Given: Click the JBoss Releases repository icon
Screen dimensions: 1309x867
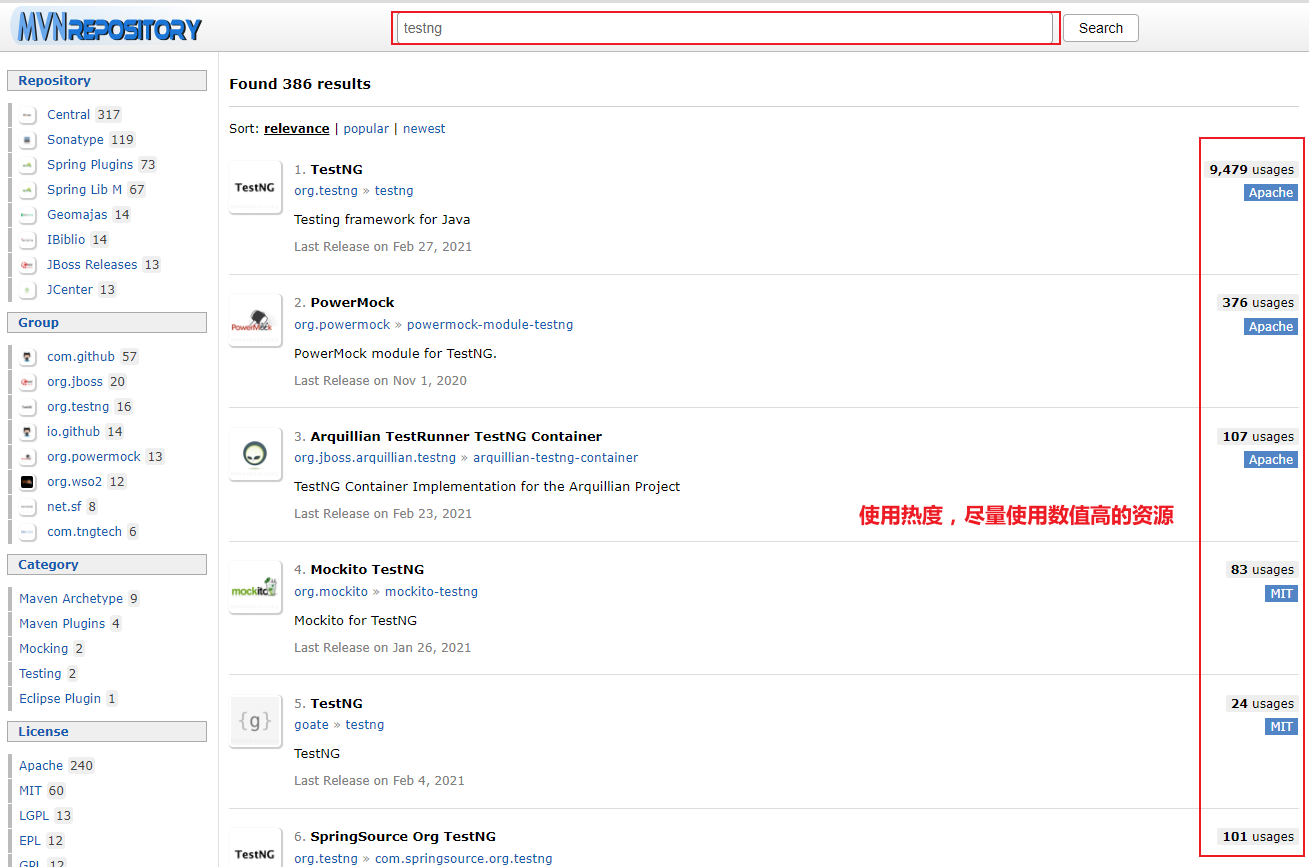Looking at the screenshot, I should coord(28,265).
